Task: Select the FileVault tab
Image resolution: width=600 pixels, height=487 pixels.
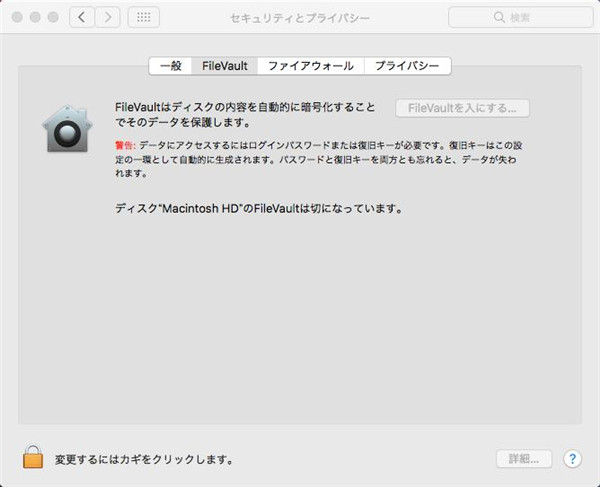Action: click(225, 66)
